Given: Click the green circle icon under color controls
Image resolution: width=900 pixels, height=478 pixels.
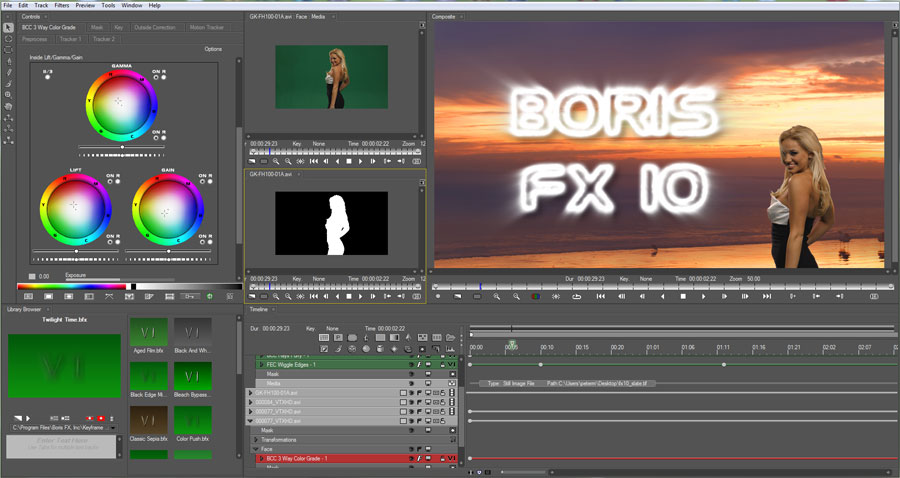Looking at the screenshot, I should [210, 296].
